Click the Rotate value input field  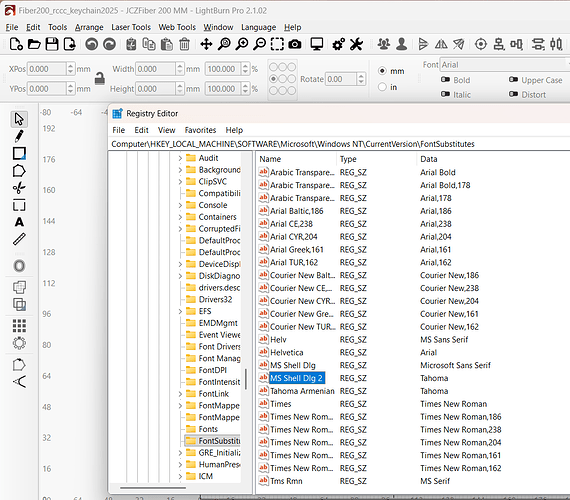[341, 79]
